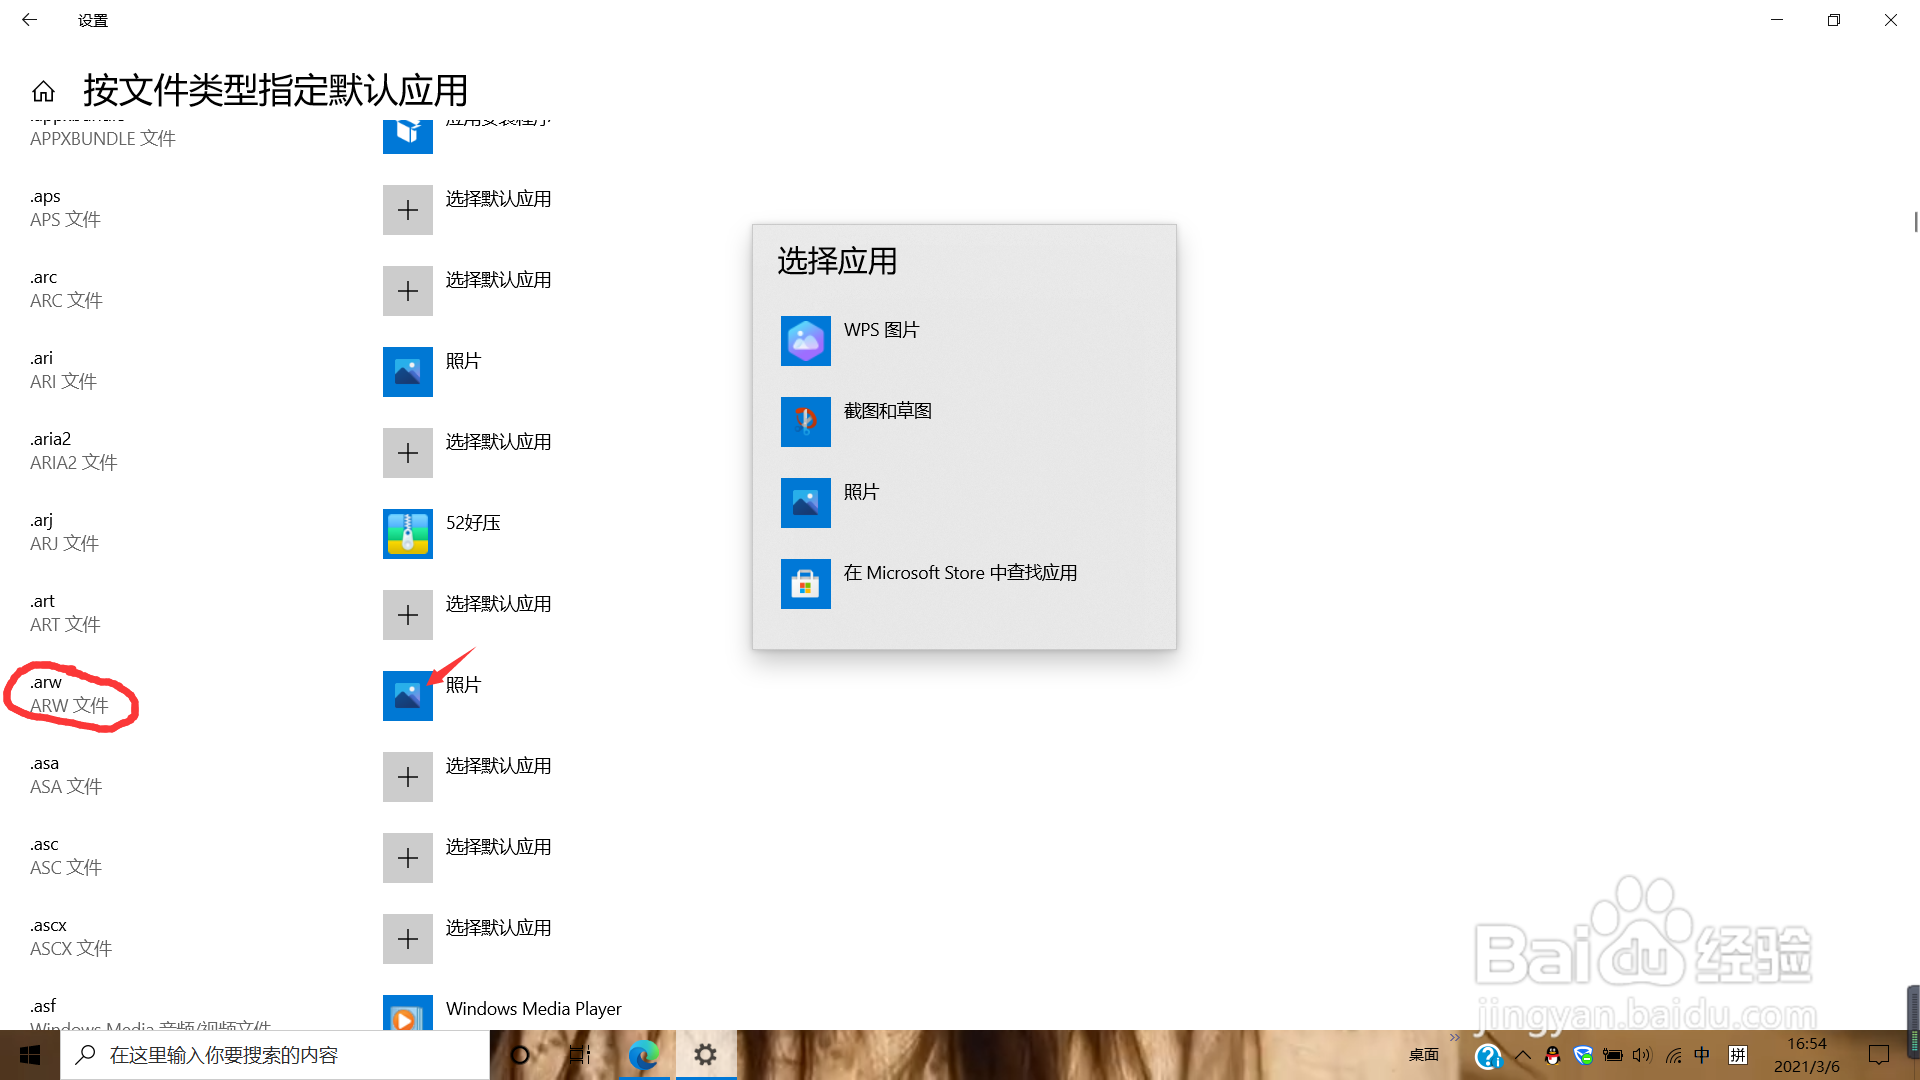Choose a default app for .aps files
Viewport: 1920px width, 1080px height.
pyautogui.click(x=407, y=210)
